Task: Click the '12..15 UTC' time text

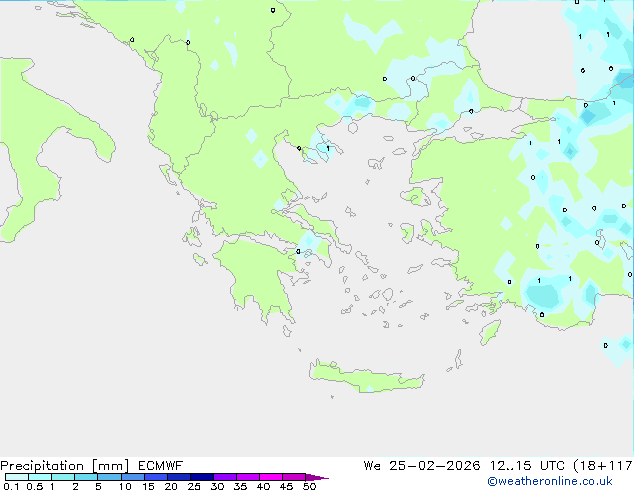Action: tap(527, 466)
